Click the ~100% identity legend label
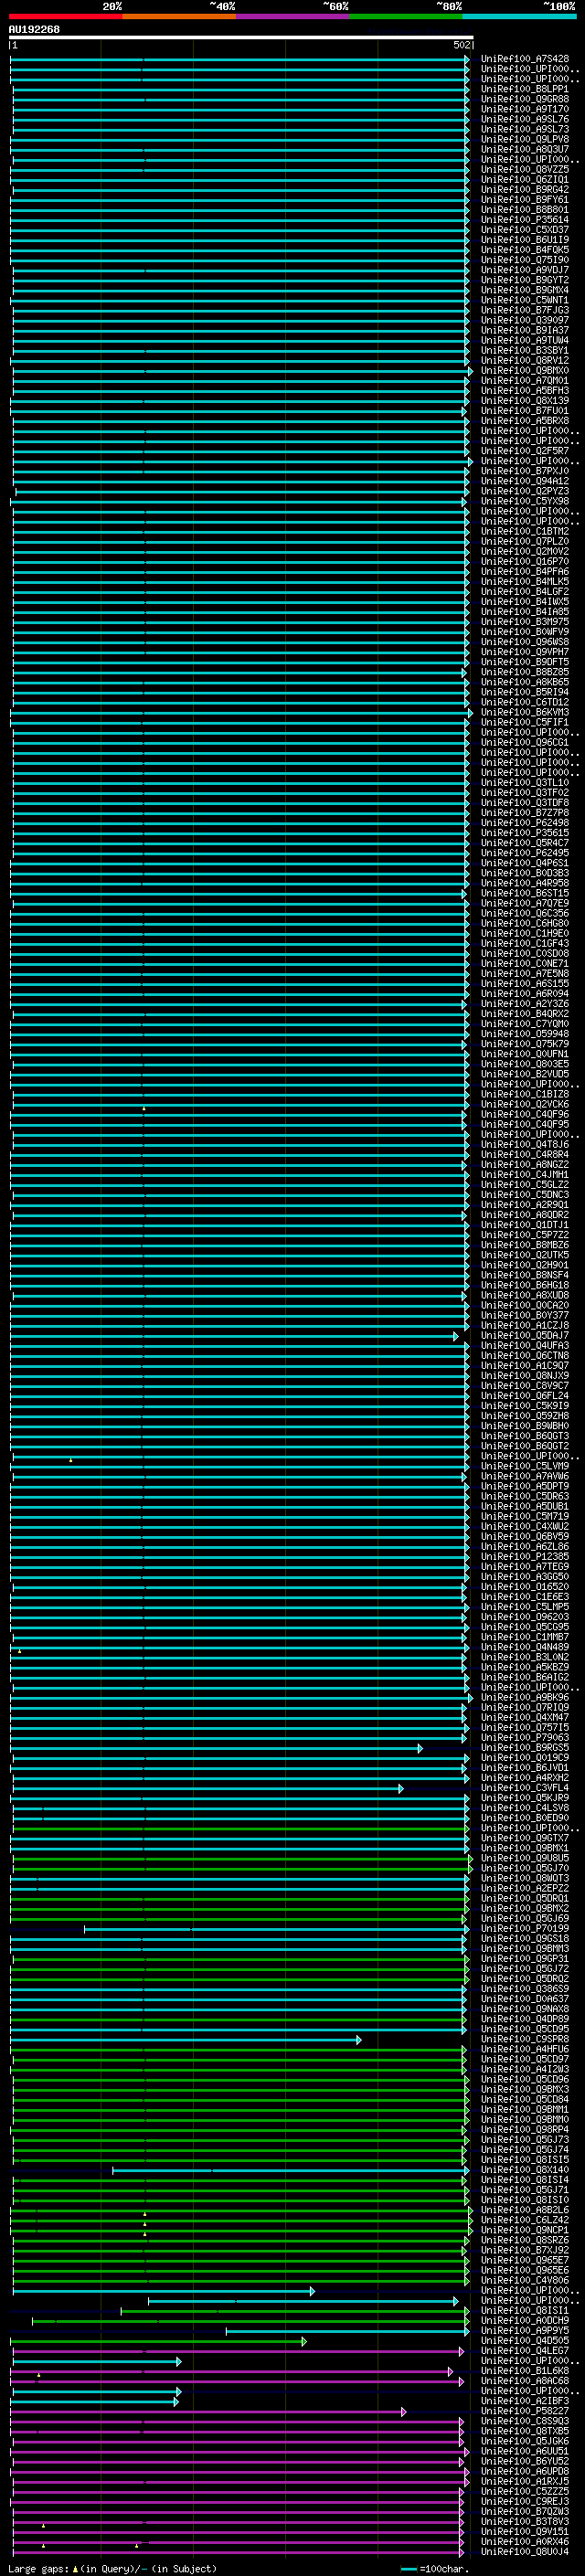Viewport: 585px width, 2576px height. pyautogui.click(x=560, y=6)
